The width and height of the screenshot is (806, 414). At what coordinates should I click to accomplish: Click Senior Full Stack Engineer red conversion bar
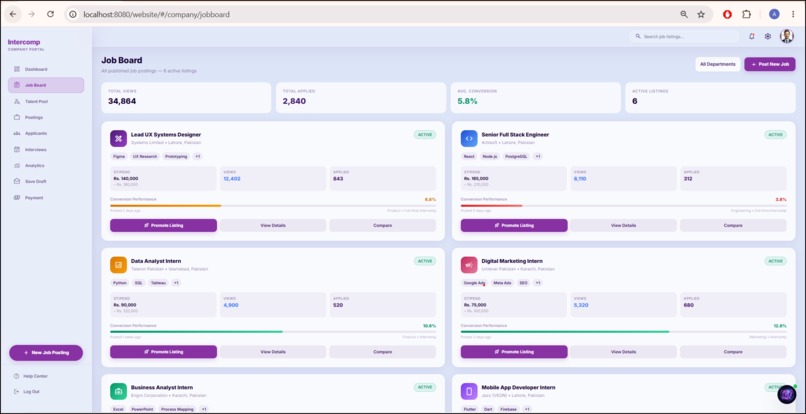point(491,206)
